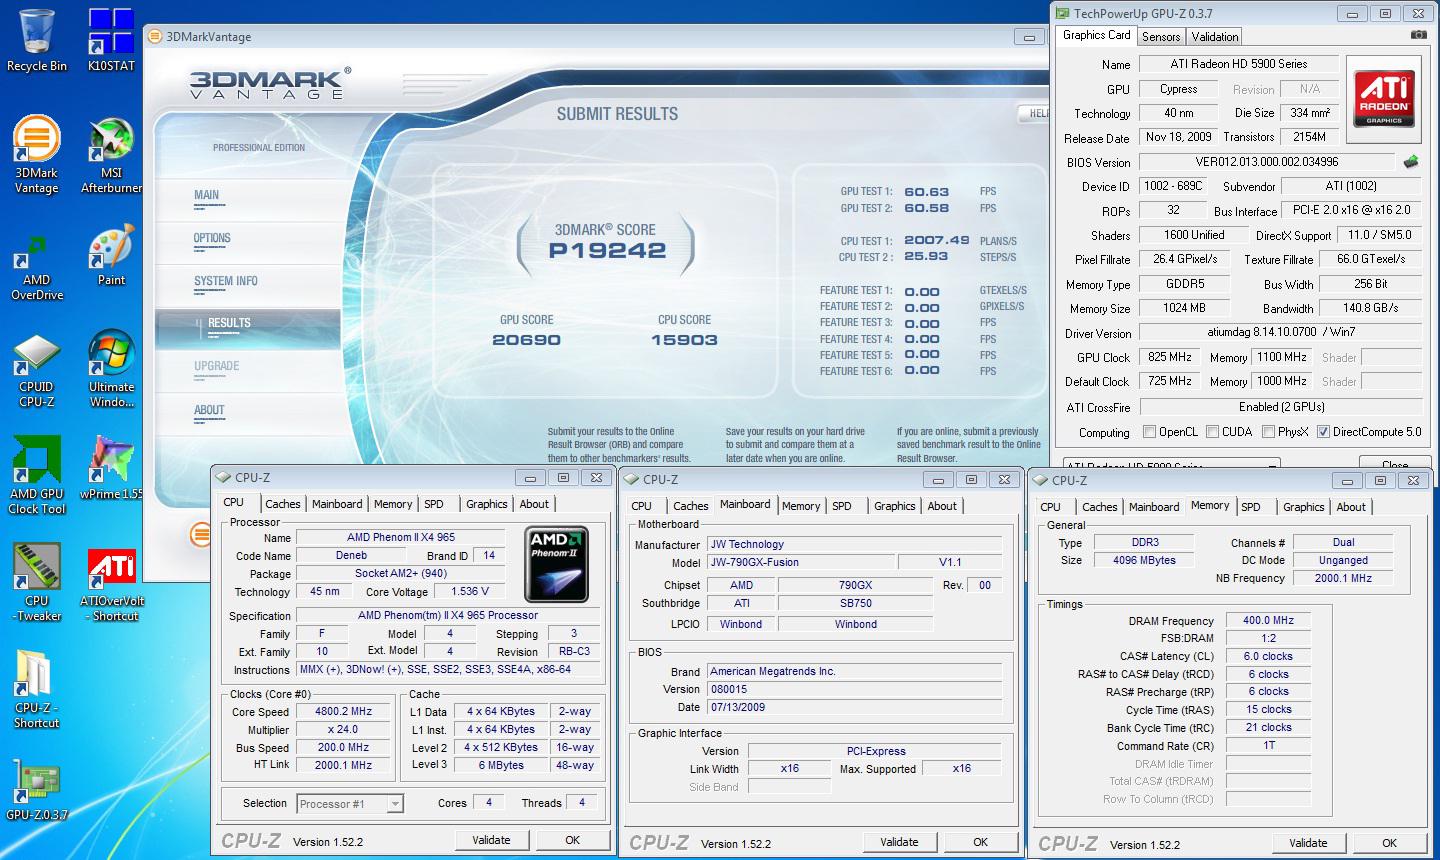Open the Recycle Bin desktop icon
Viewport: 1440px width, 860px height.
[x=37, y=40]
